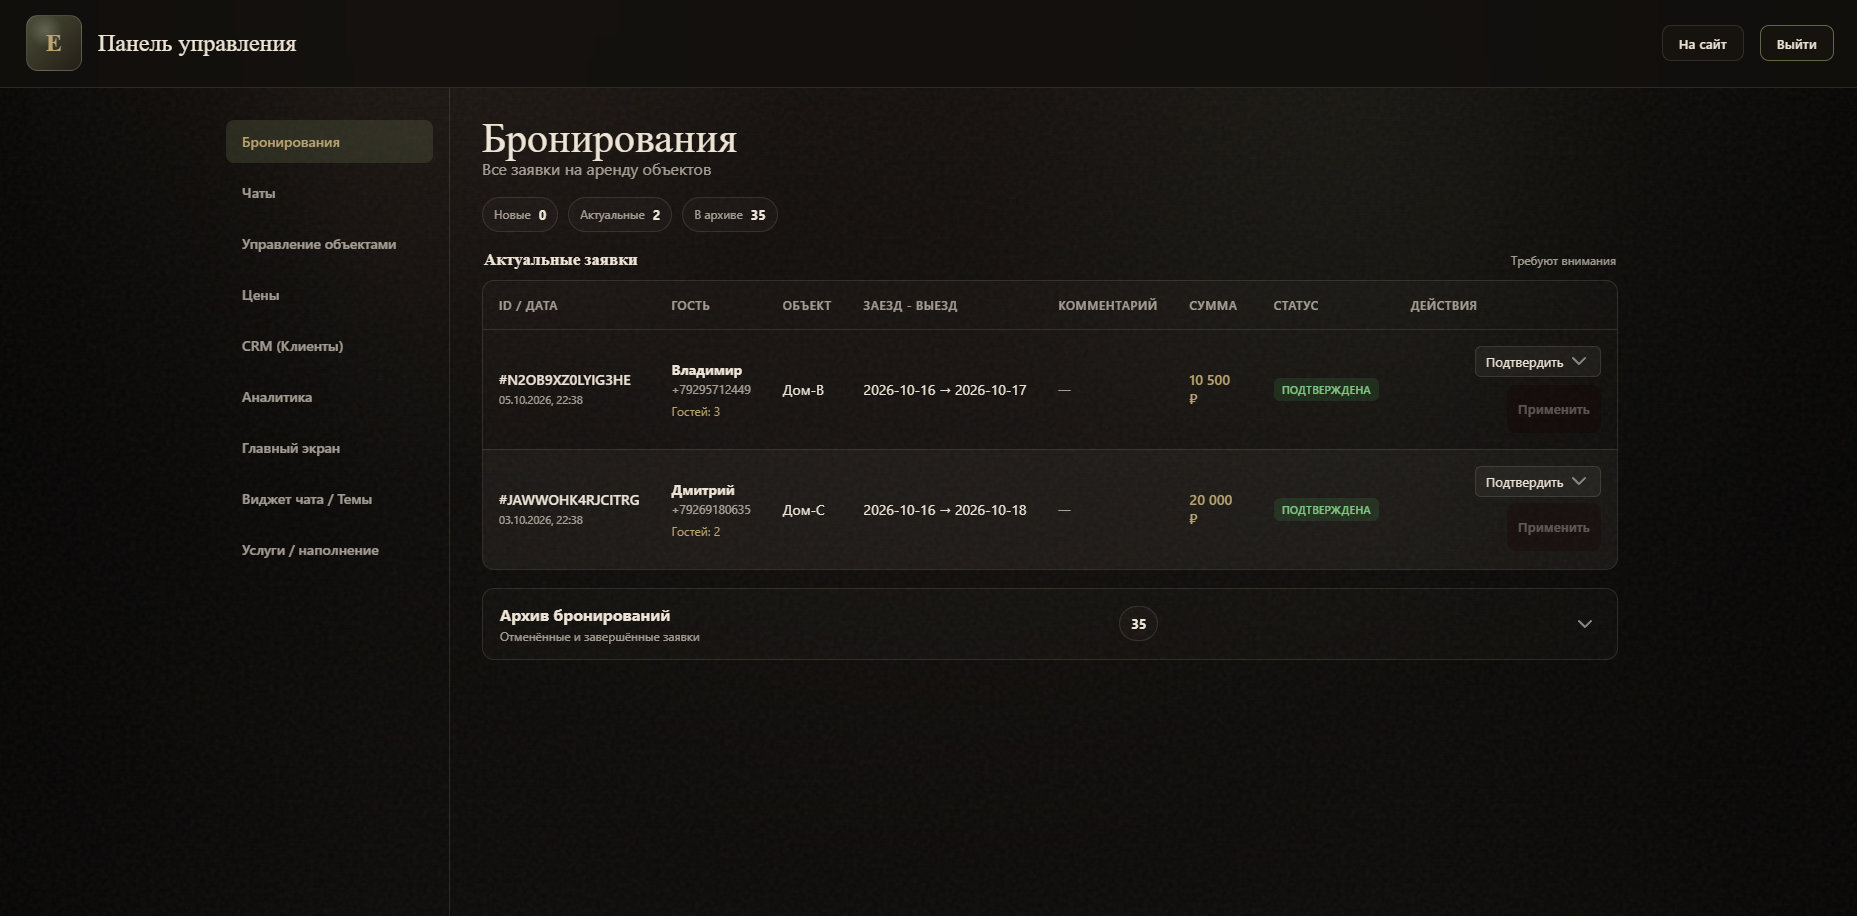Click the Архив бронирований title
Screen dimensions: 1857x916
tap(585, 616)
